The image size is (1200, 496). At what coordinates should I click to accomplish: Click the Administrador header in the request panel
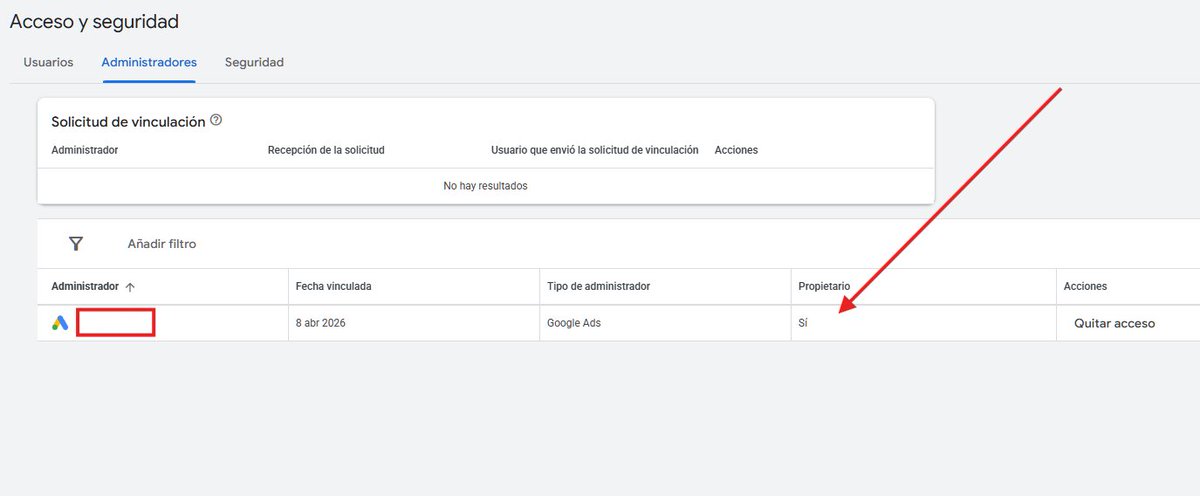tap(85, 150)
